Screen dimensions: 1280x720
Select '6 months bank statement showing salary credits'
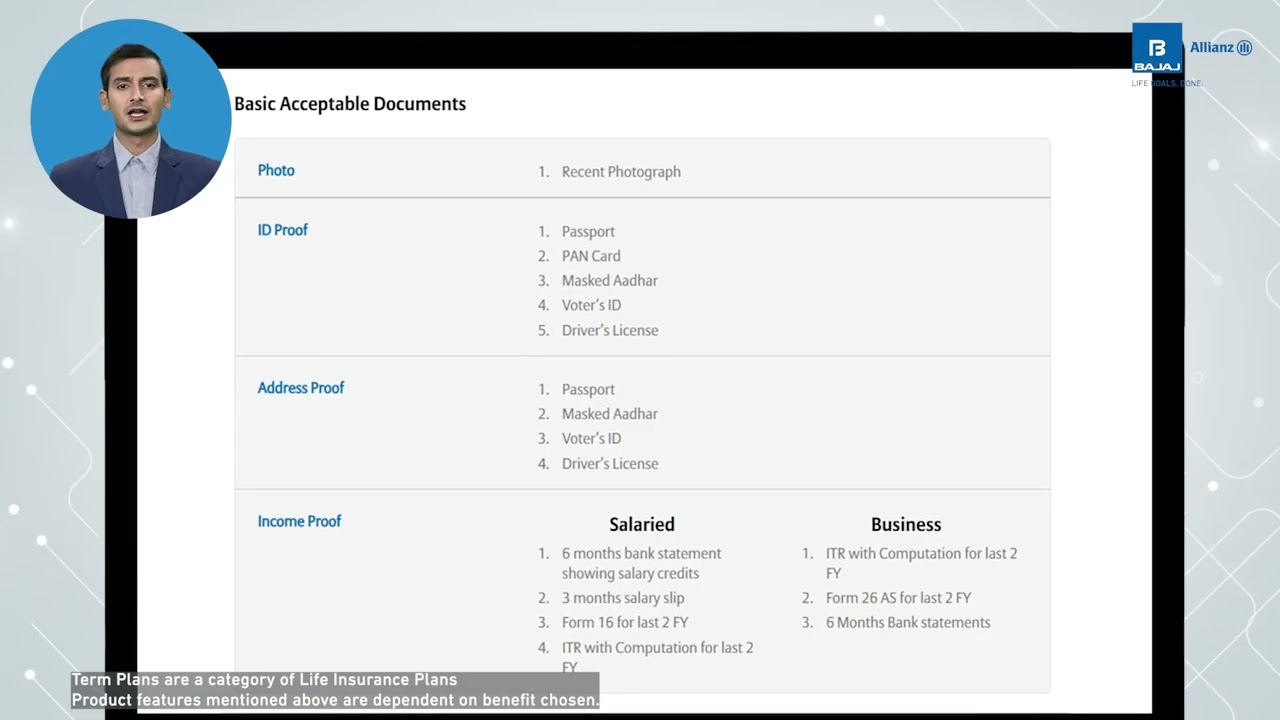(x=641, y=563)
